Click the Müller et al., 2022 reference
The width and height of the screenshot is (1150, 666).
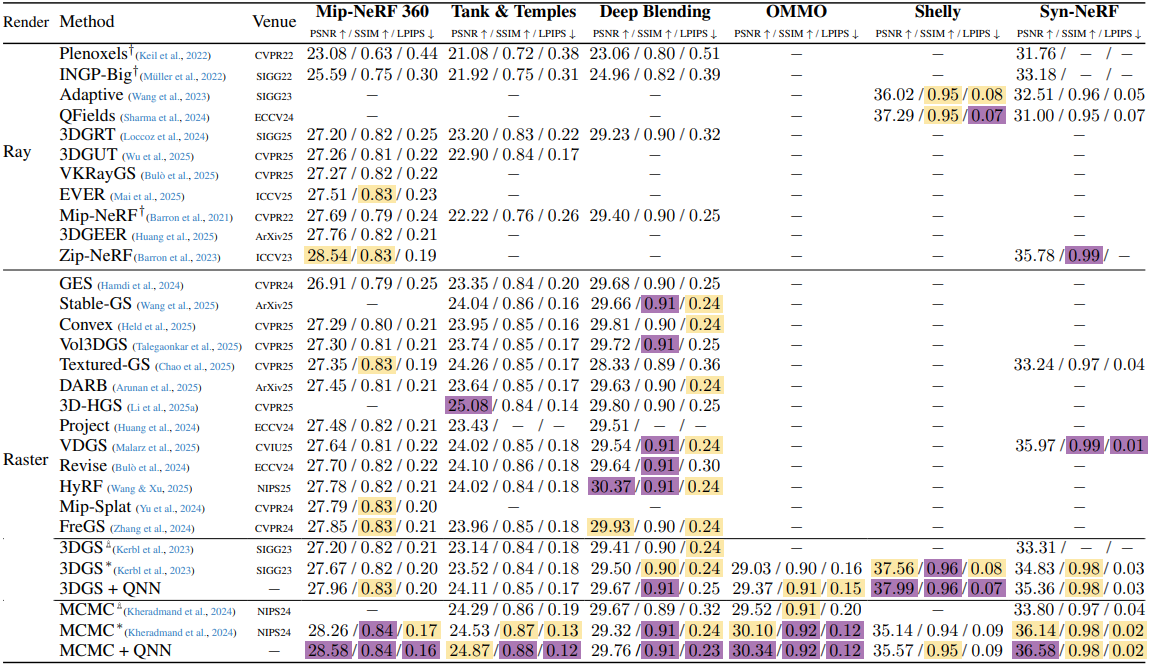(187, 76)
